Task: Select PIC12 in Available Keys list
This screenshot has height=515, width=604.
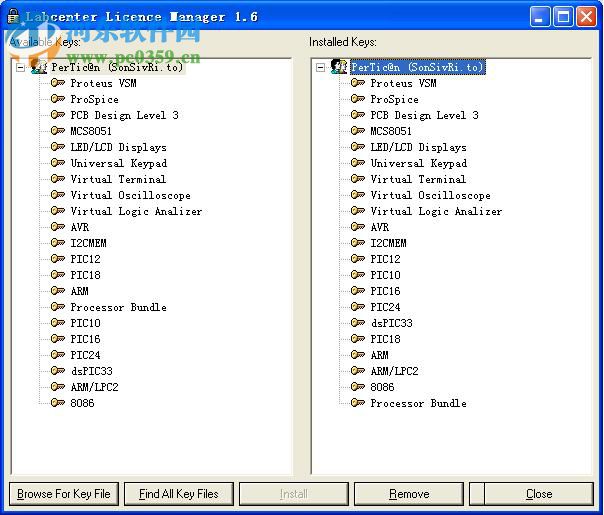Action: (86, 259)
